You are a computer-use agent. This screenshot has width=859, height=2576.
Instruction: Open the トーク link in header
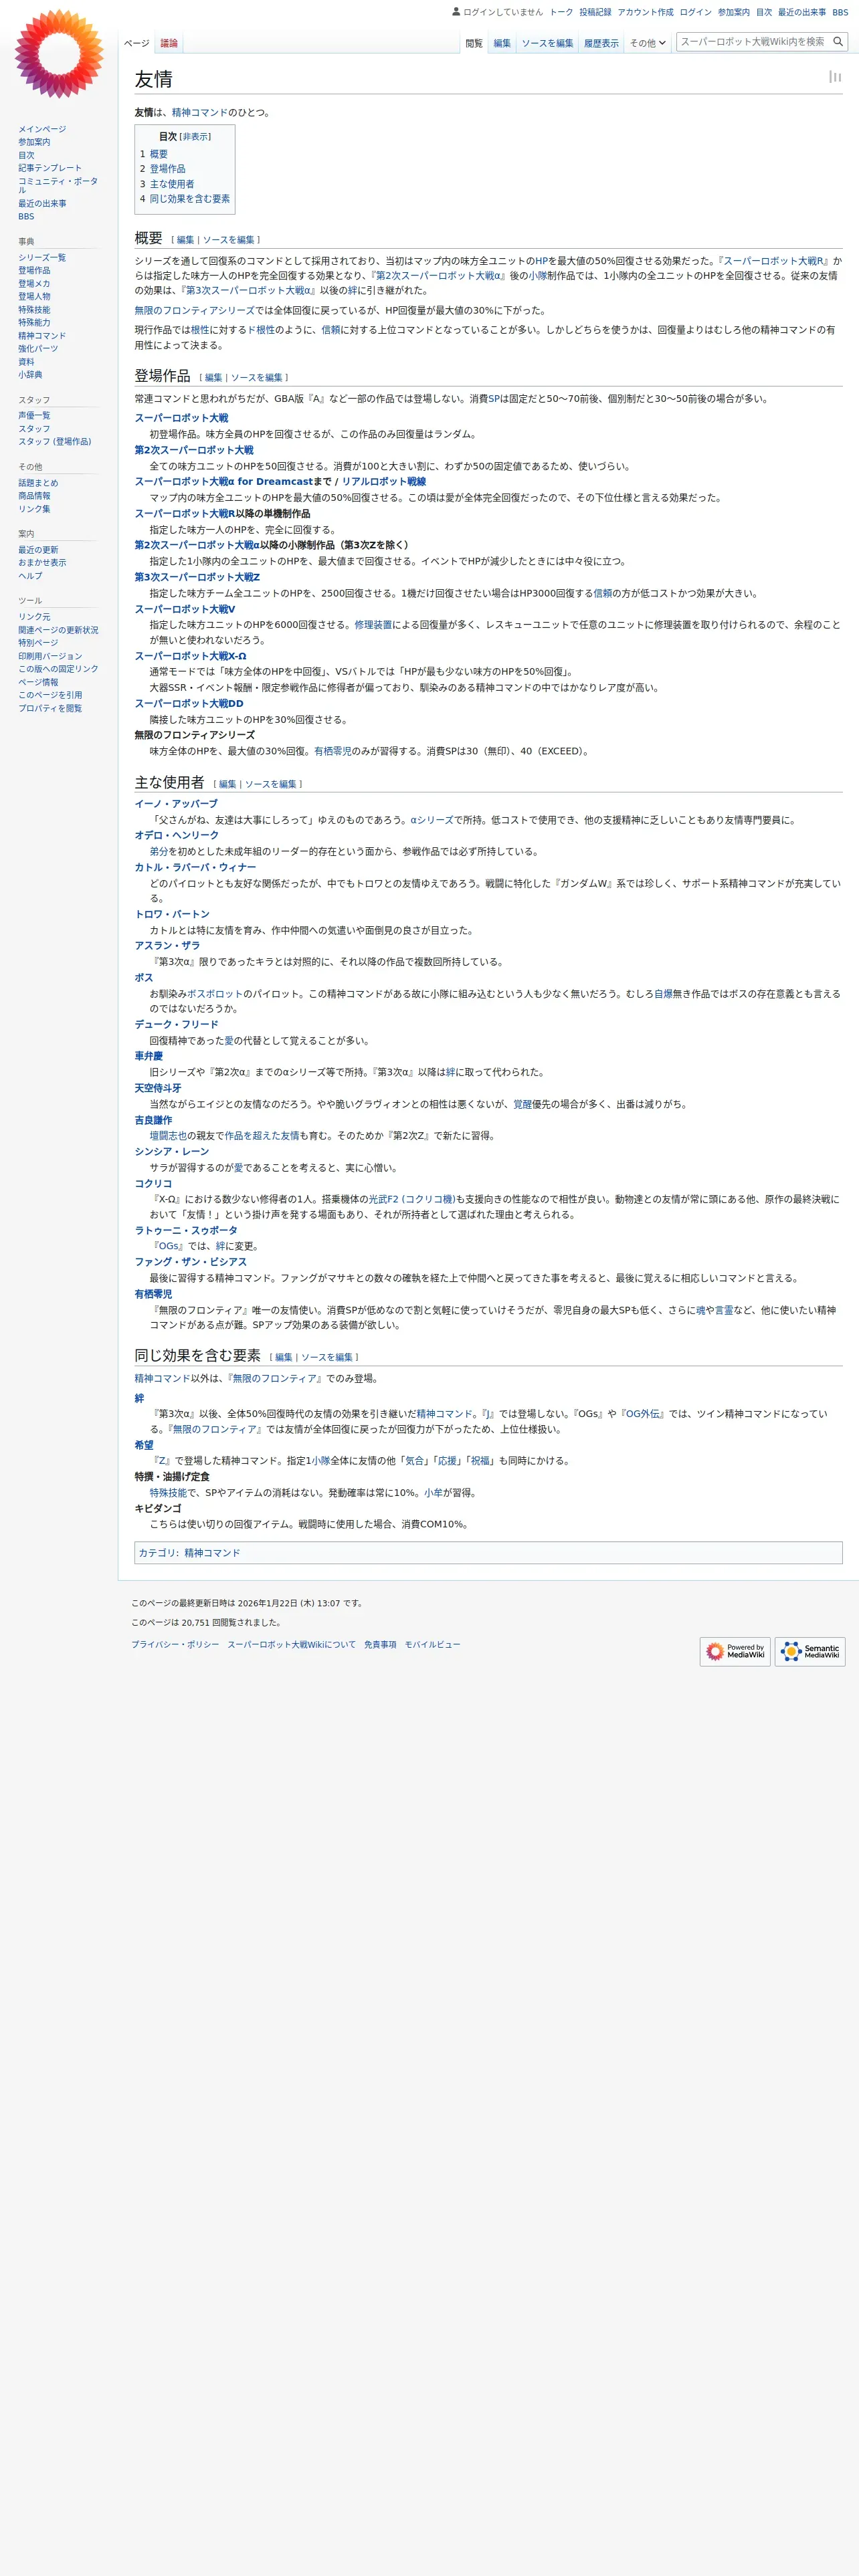561,12
